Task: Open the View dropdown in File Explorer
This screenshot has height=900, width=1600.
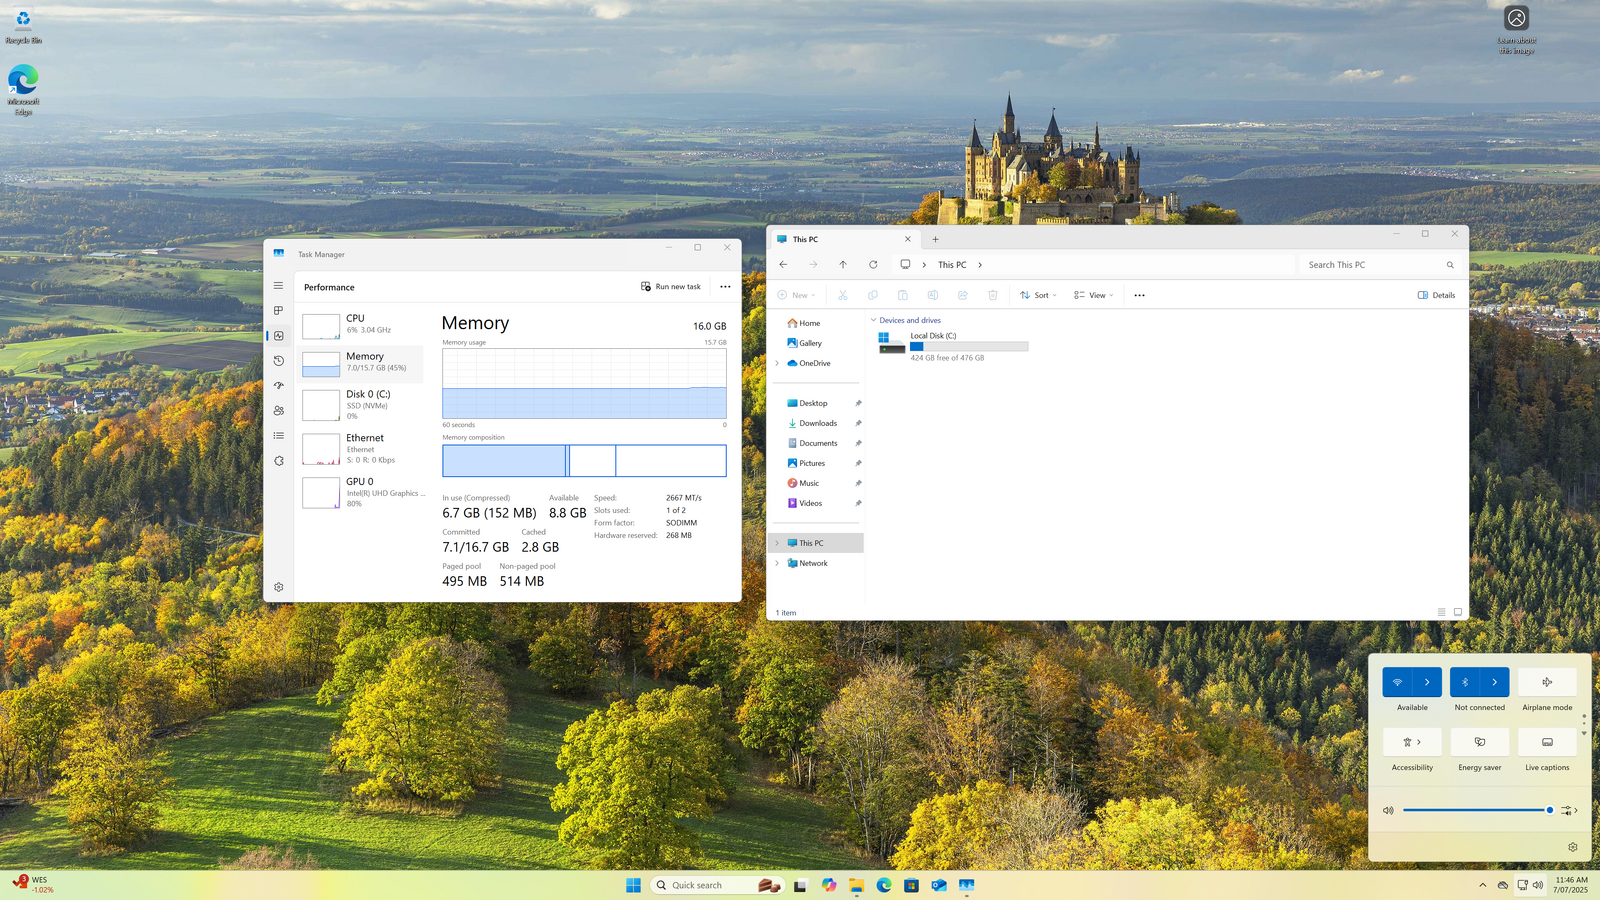Action: 1093,295
